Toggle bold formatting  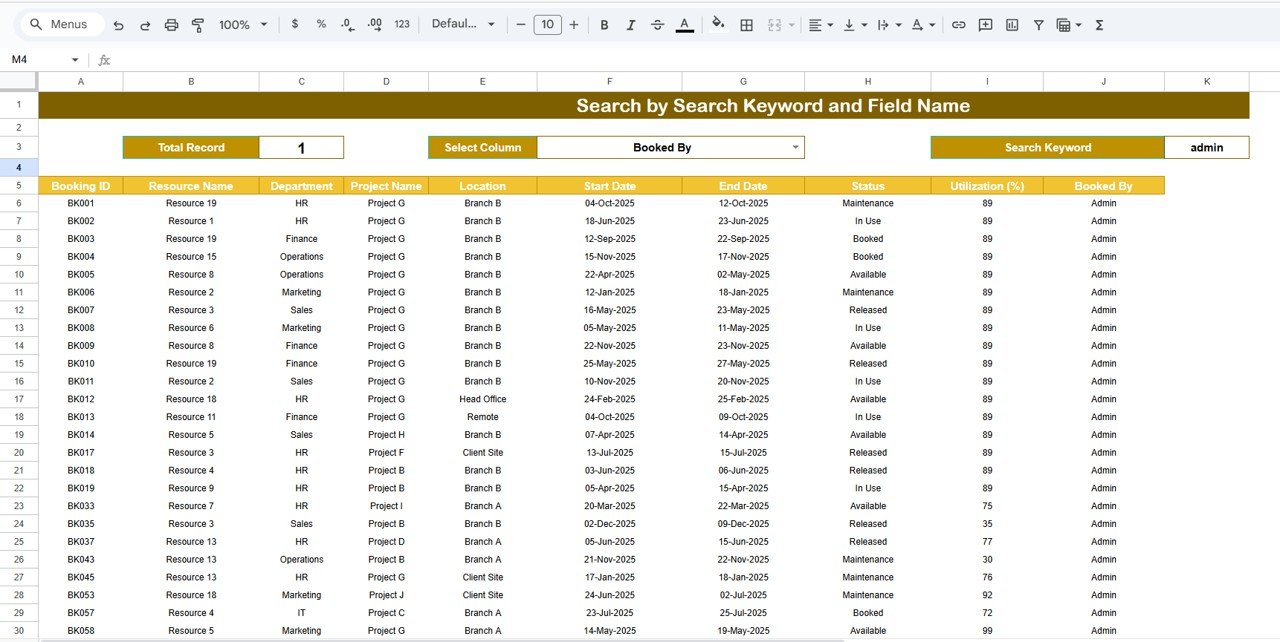coord(604,24)
